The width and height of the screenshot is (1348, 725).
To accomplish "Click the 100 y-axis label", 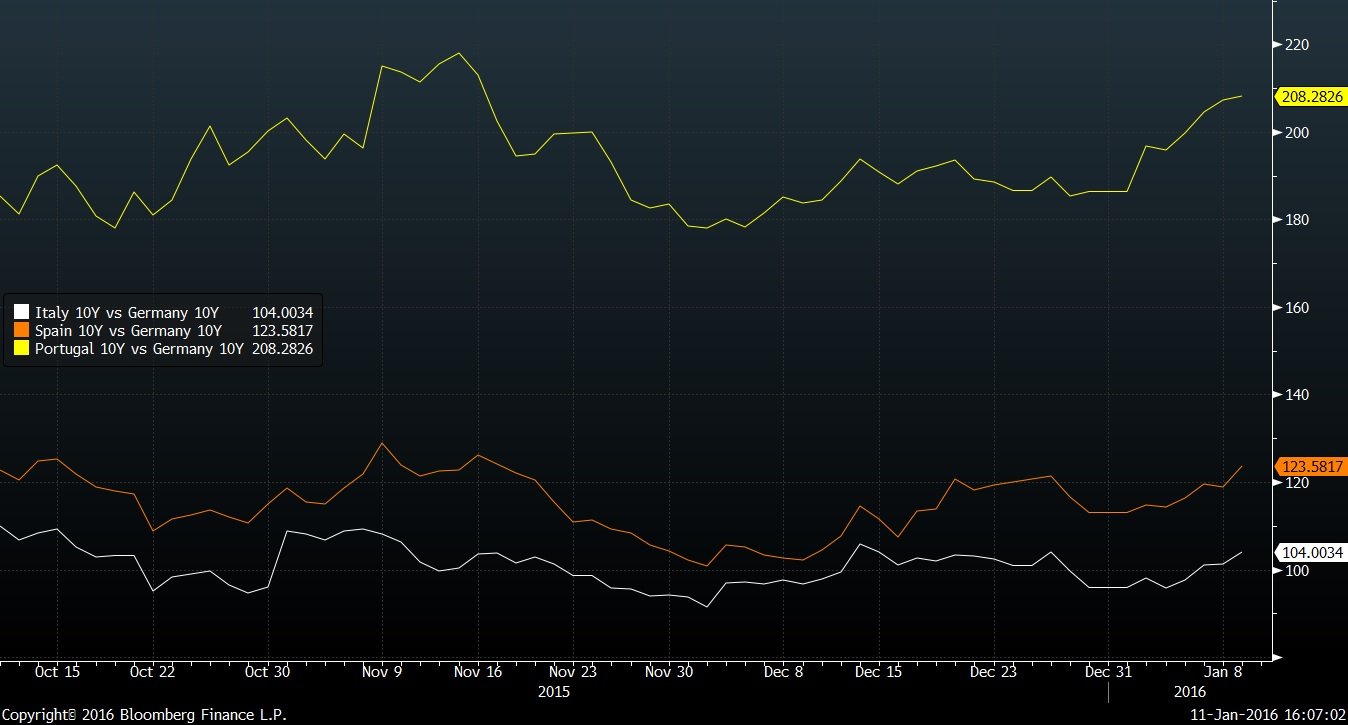I will tap(1298, 570).
